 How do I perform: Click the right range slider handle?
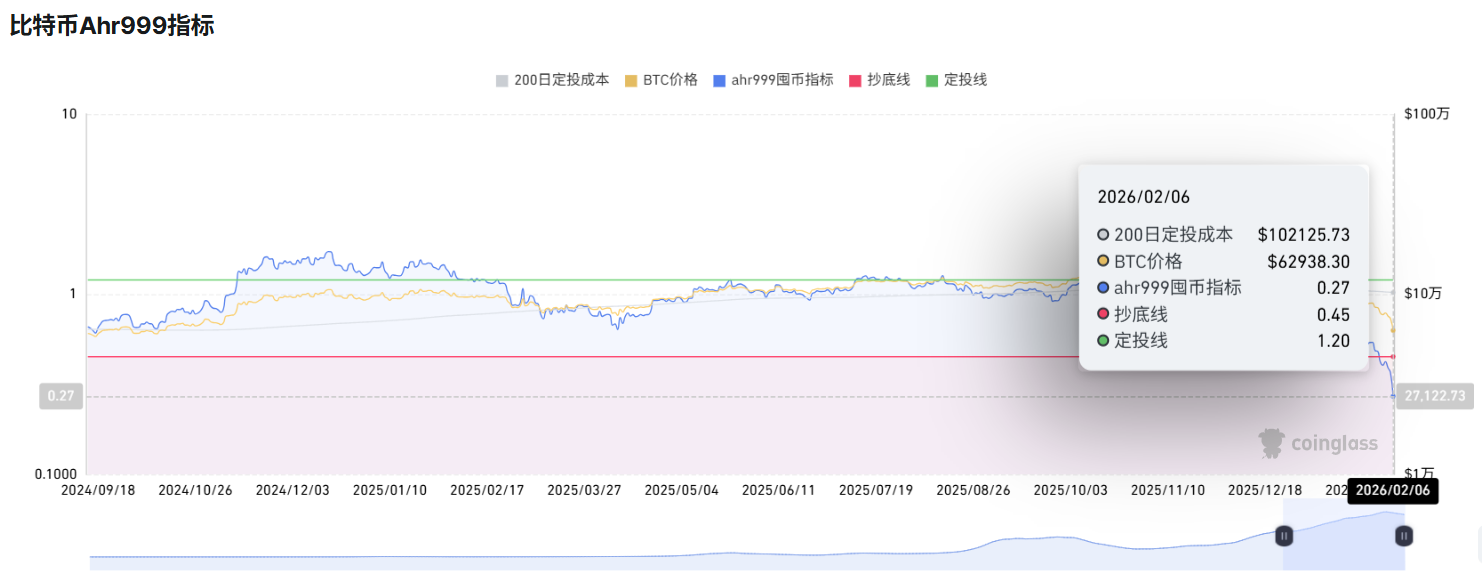pyautogui.click(x=1404, y=536)
